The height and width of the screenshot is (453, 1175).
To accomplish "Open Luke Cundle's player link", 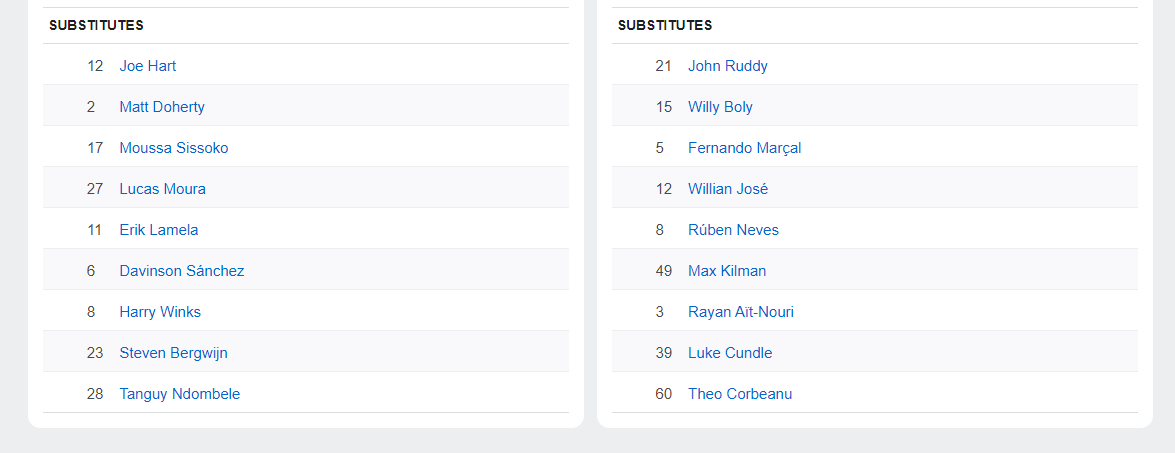I will [730, 353].
